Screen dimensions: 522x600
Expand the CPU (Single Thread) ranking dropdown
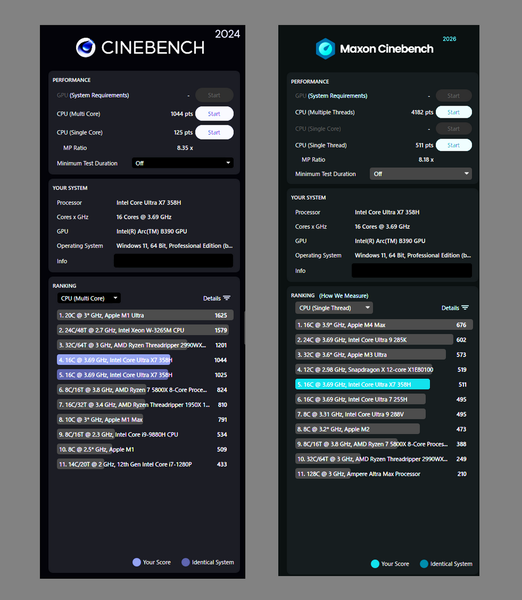(x=334, y=308)
